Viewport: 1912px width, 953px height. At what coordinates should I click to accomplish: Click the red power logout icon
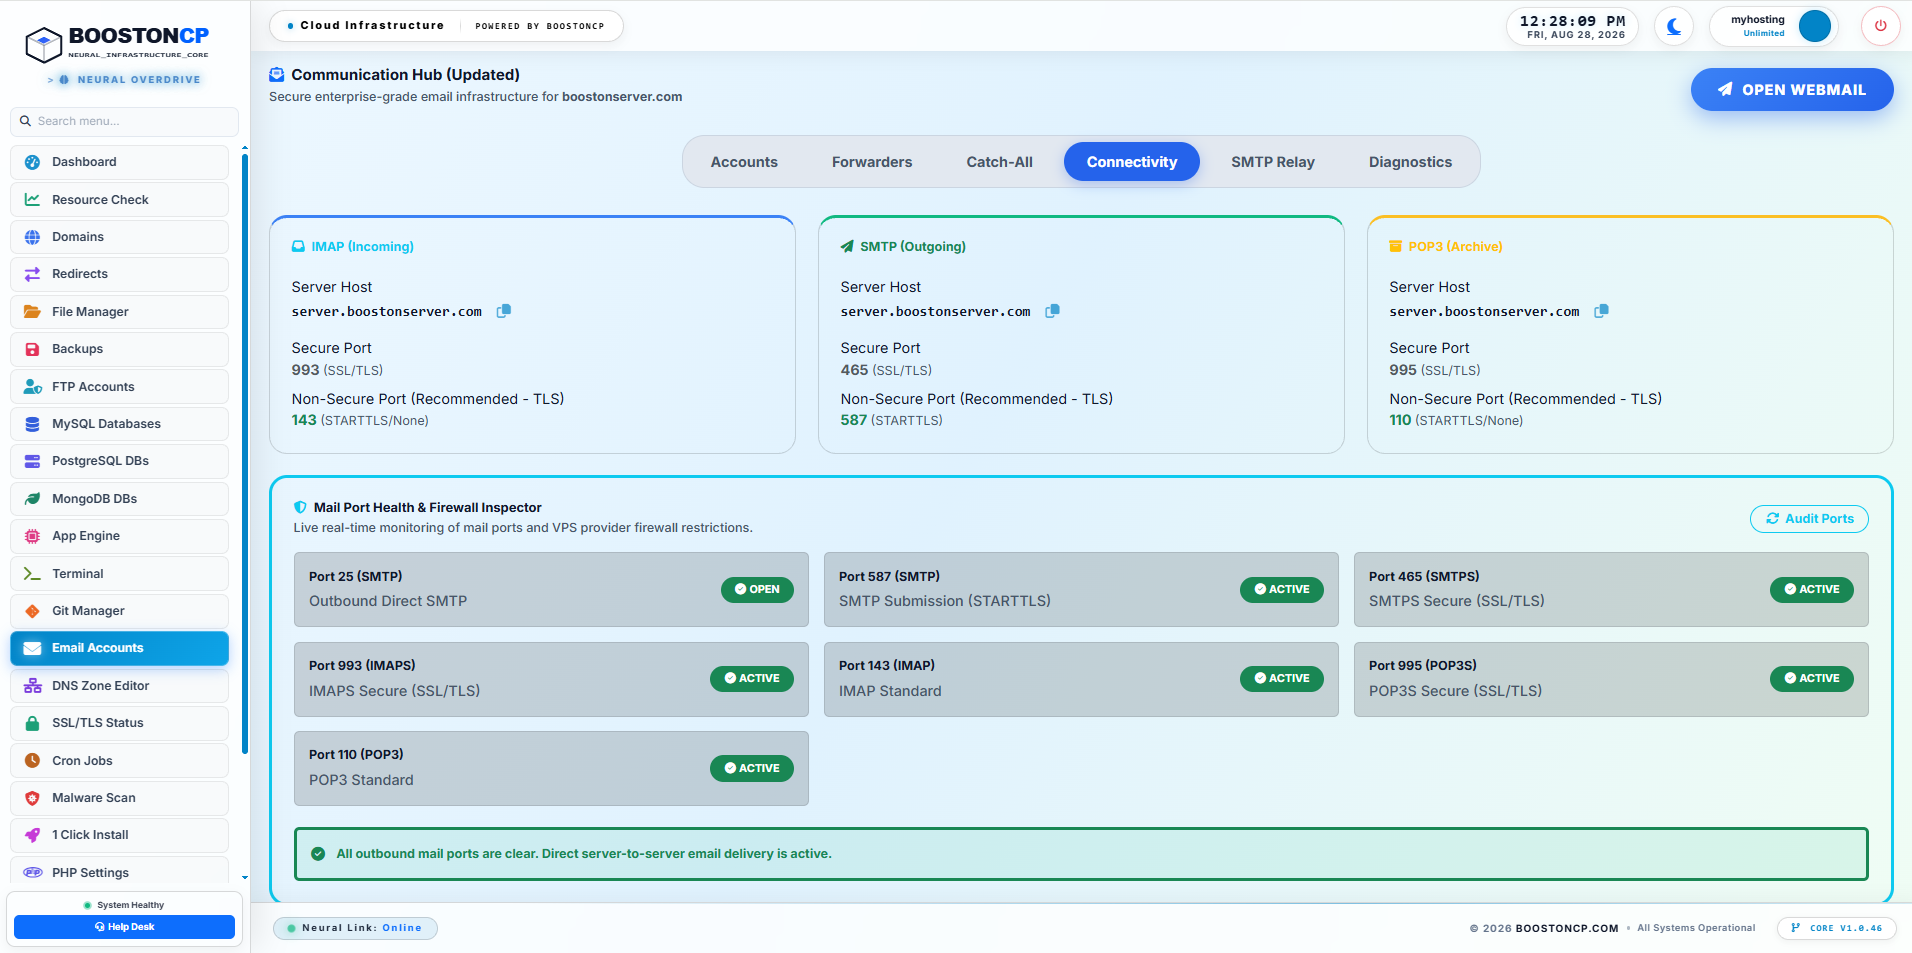click(x=1880, y=26)
